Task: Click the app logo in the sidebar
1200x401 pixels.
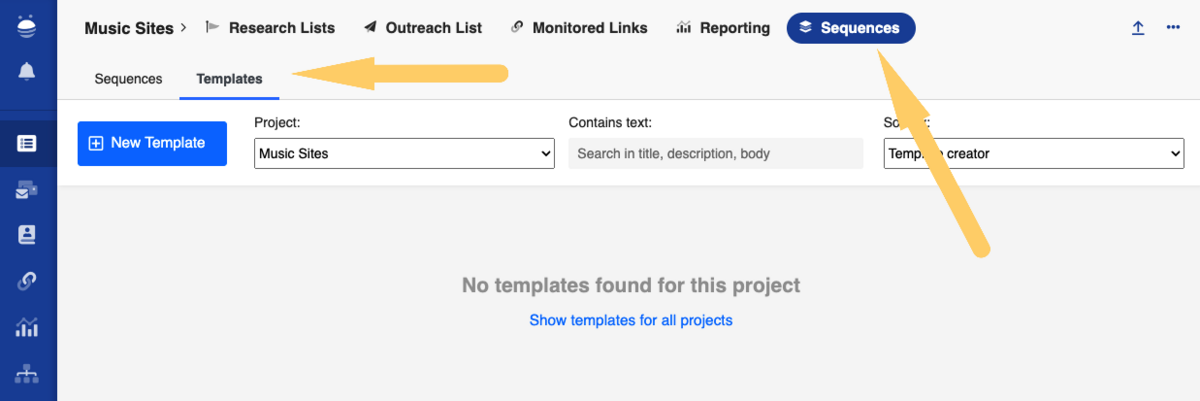Action: (27, 25)
